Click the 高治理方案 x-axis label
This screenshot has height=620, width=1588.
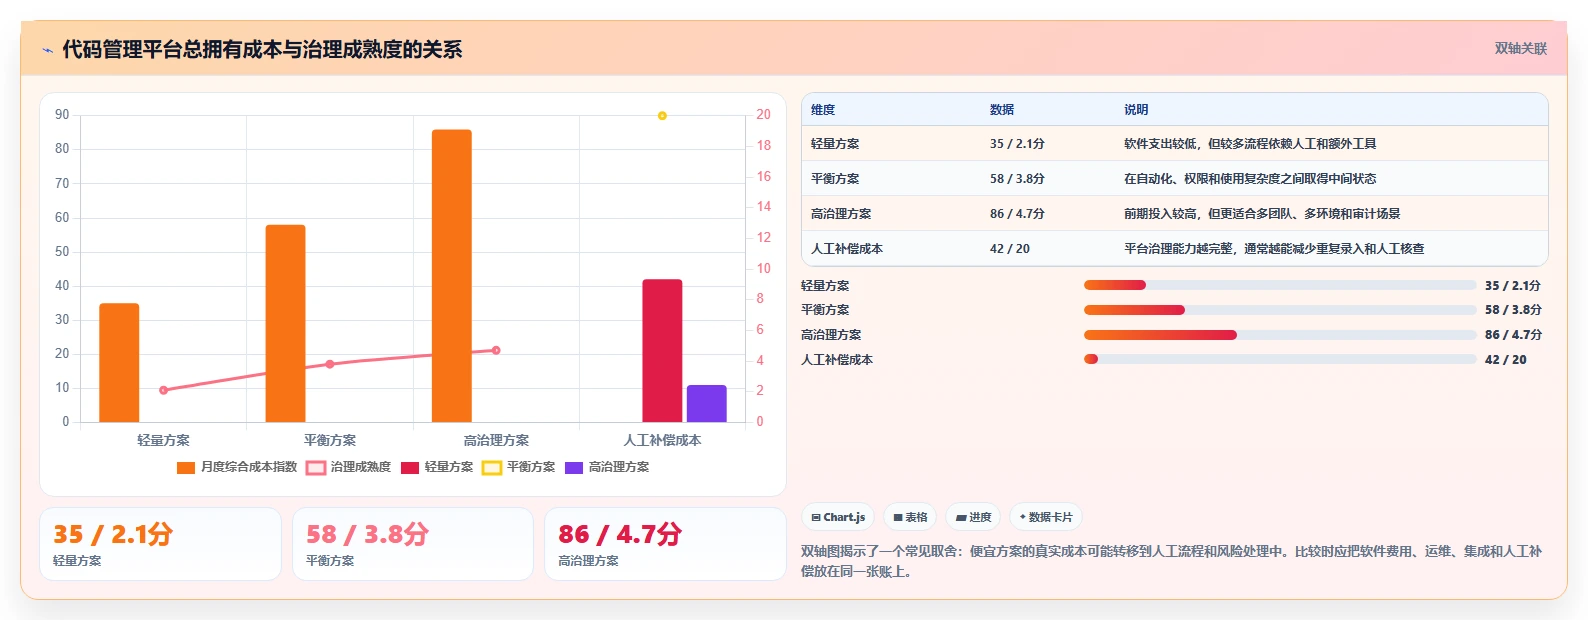coord(496,440)
